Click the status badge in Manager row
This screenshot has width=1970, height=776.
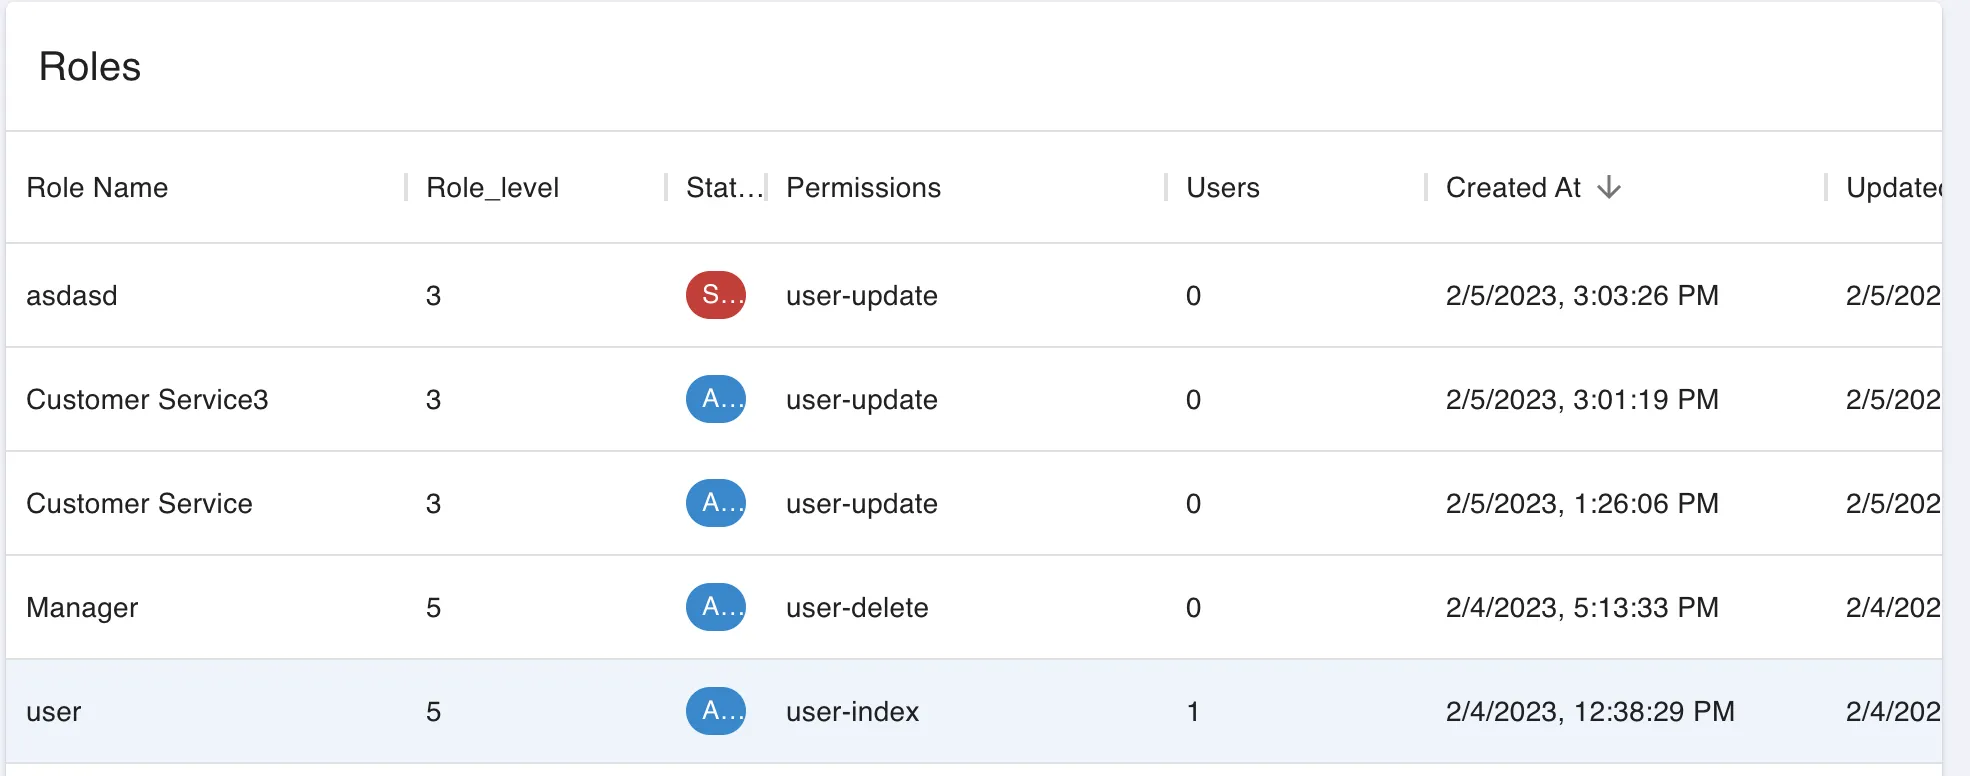(716, 607)
